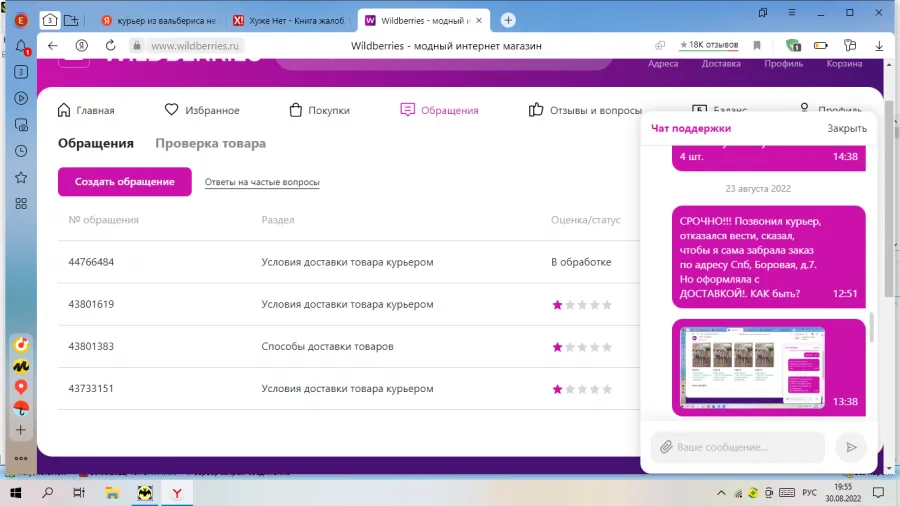The height and width of the screenshot is (506, 900).
Task: Close the support chat via Закрыть
Action: point(847,129)
